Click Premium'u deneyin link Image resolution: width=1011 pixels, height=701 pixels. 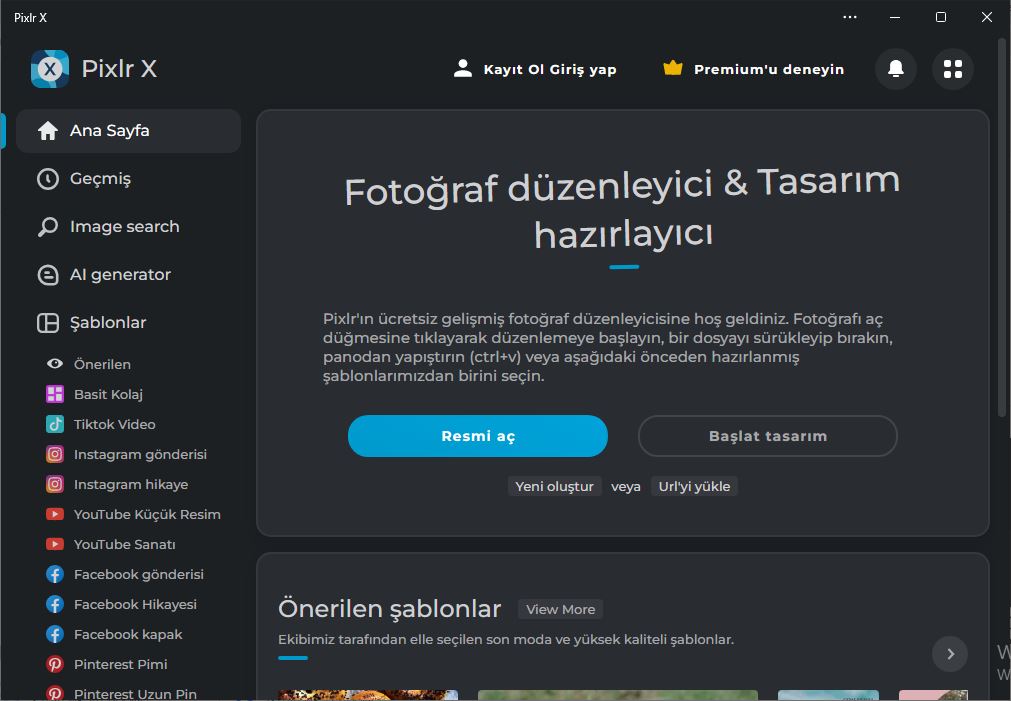(x=769, y=69)
